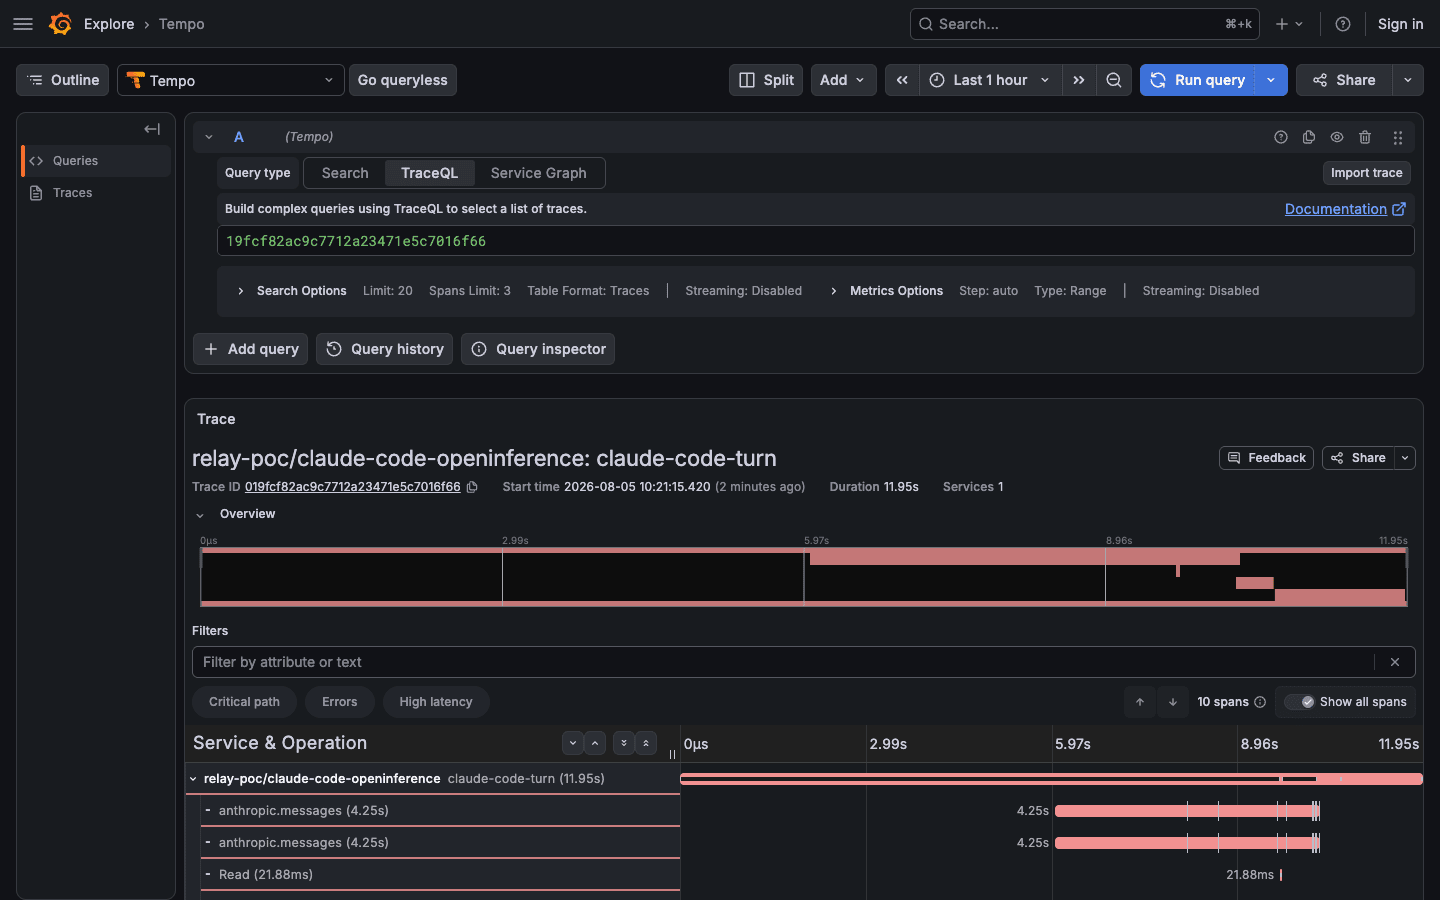Open Query inspector
The width and height of the screenshot is (1440, 900).
pyautogui.click(x=538, y=349)
